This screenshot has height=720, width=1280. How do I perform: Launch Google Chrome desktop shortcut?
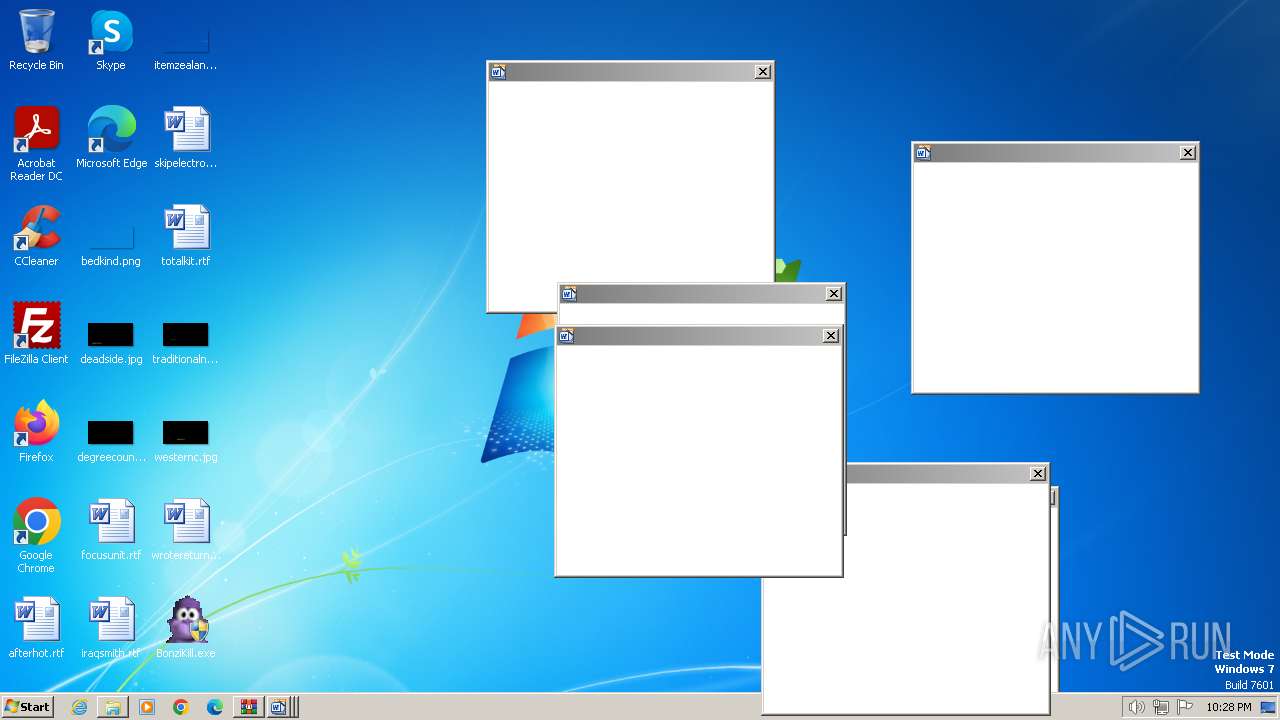coord(36,535)
